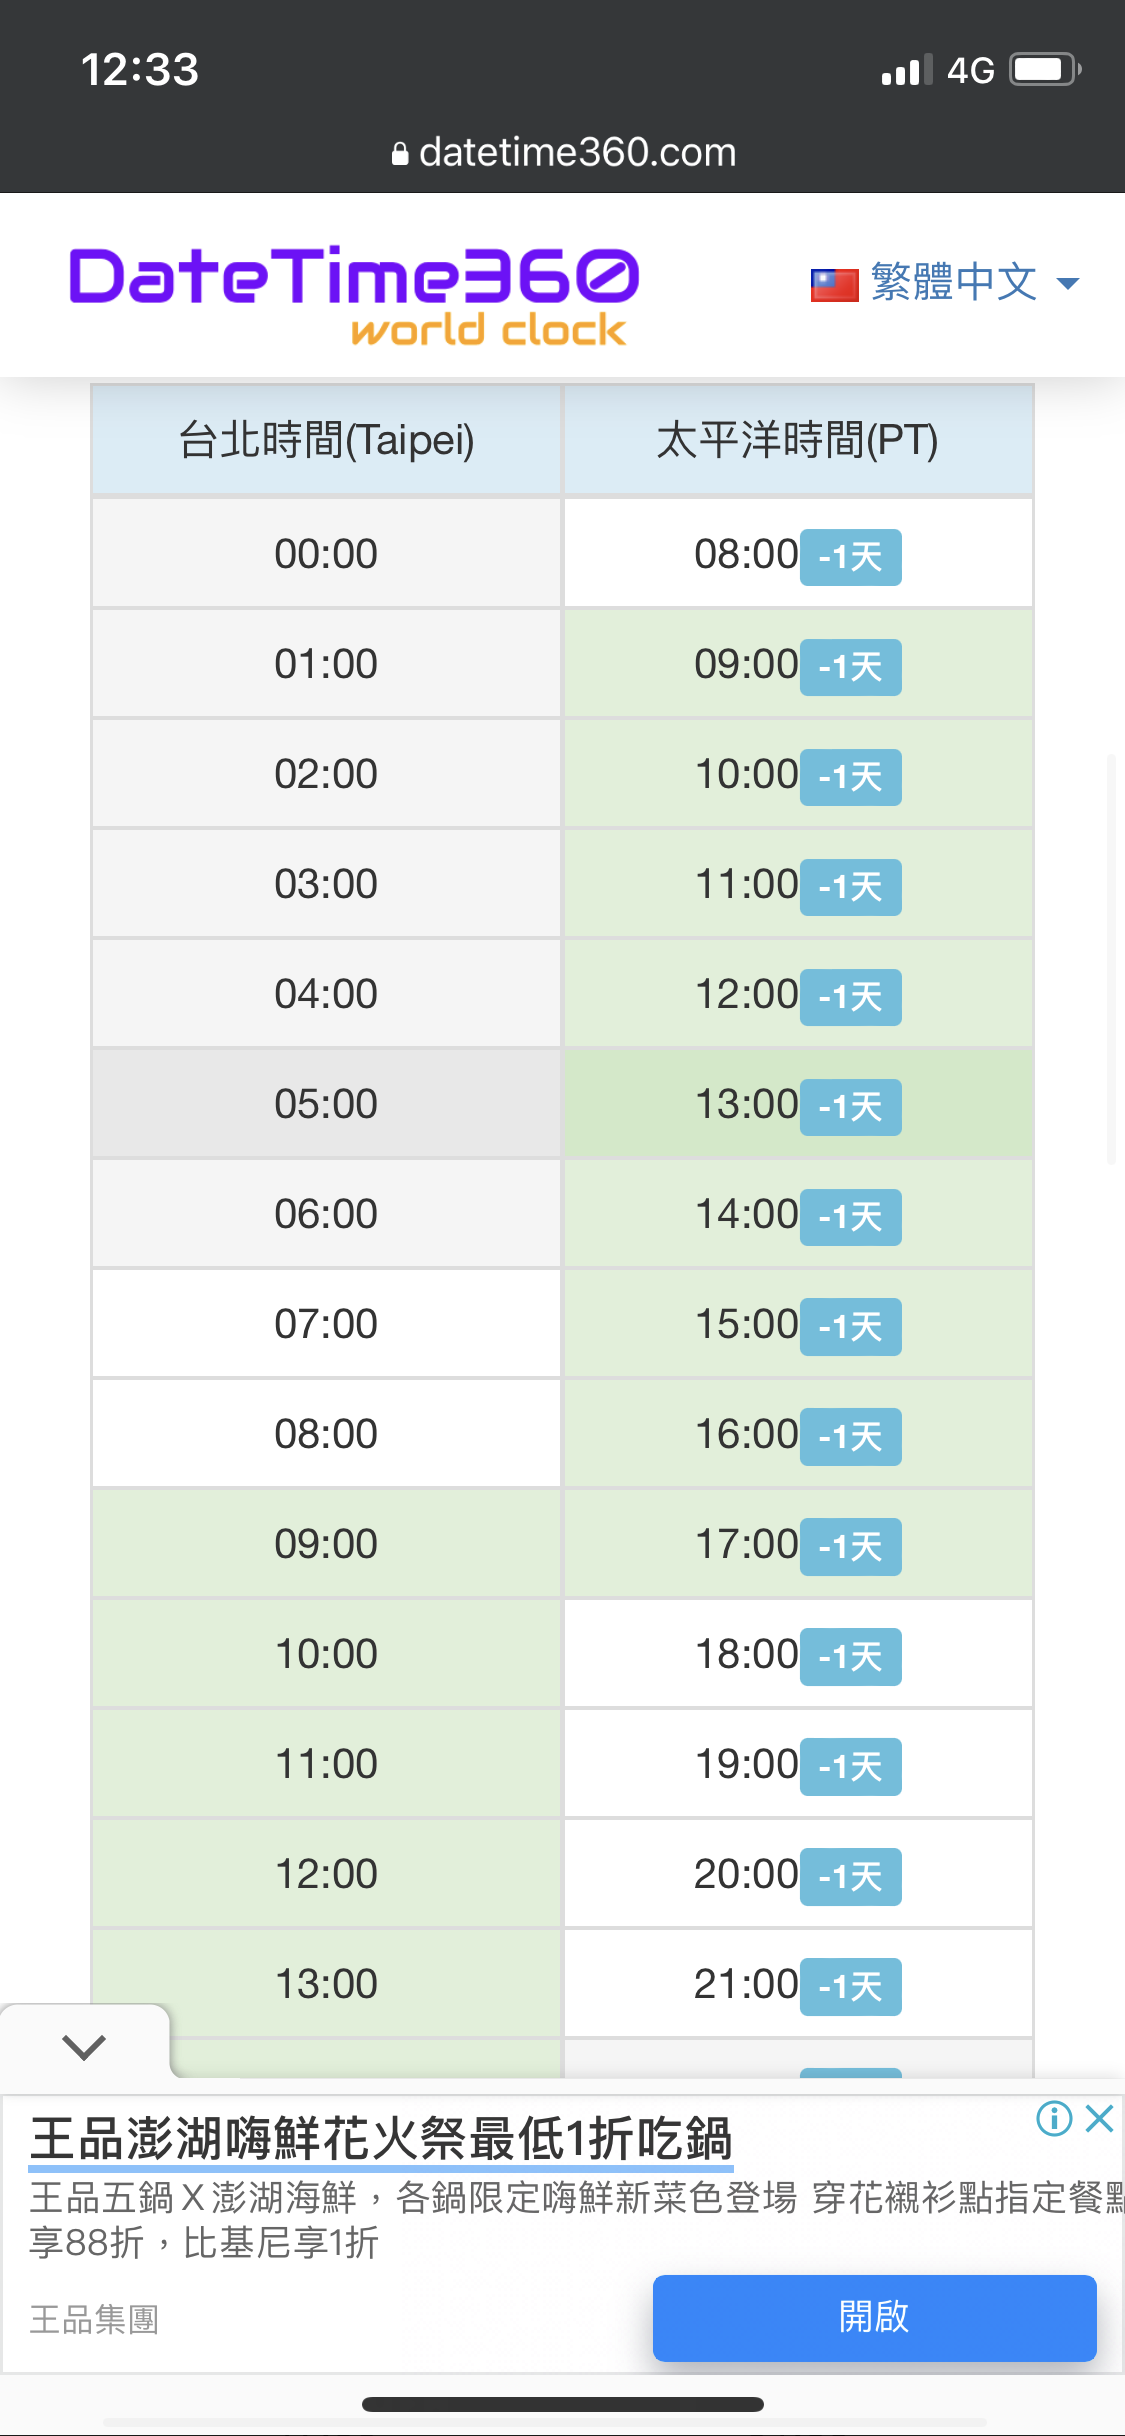Select the Taipei 12:00 cell
This screenshot has height=2436, width=1125.
click(x=326, y=1874)
